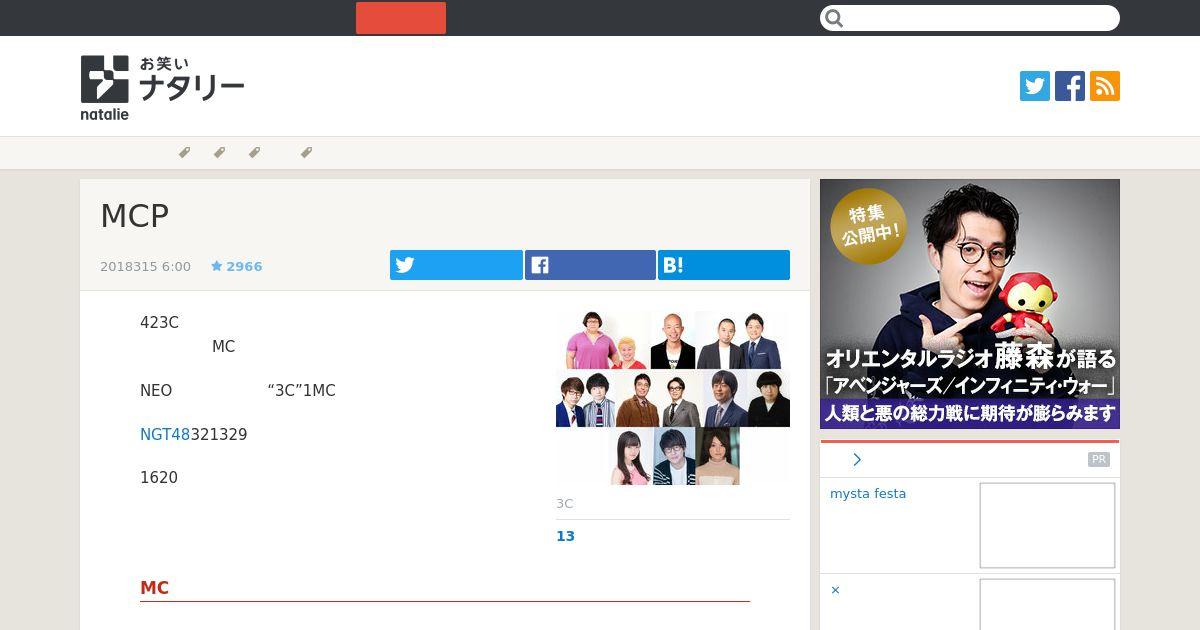
Task: Click the text 423C in the article
Action: (x=159, y=323)
